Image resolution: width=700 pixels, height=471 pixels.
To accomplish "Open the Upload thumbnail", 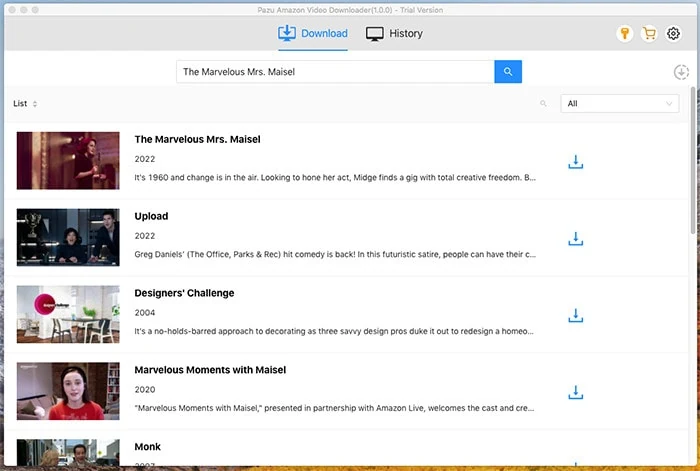I will point(68,237).
